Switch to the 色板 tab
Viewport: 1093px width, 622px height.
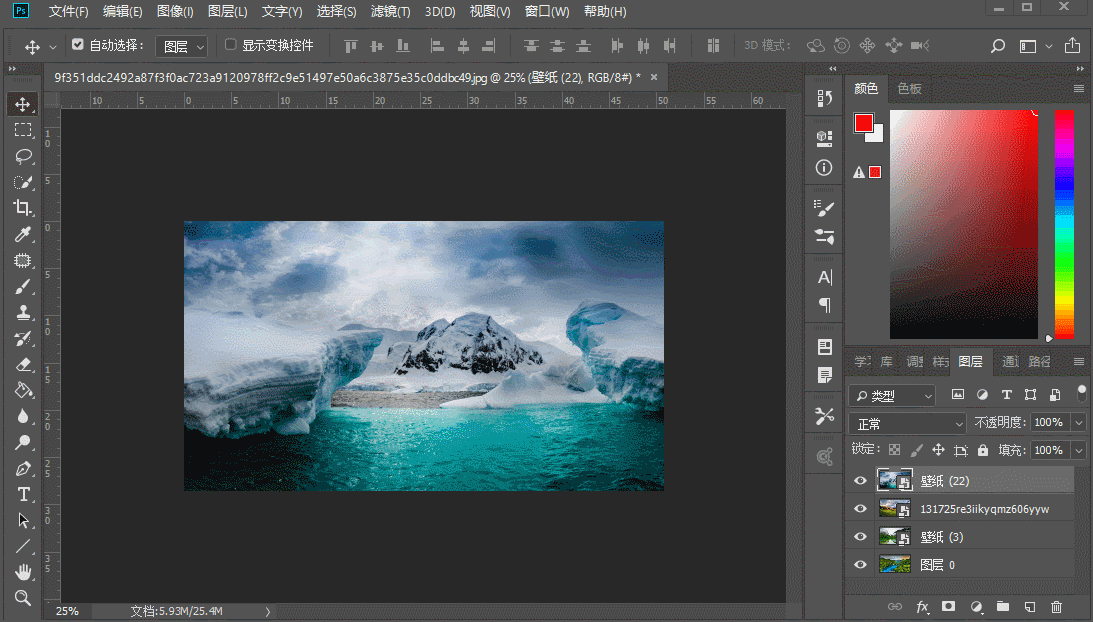pyautogui.click(x=909, y=88)
